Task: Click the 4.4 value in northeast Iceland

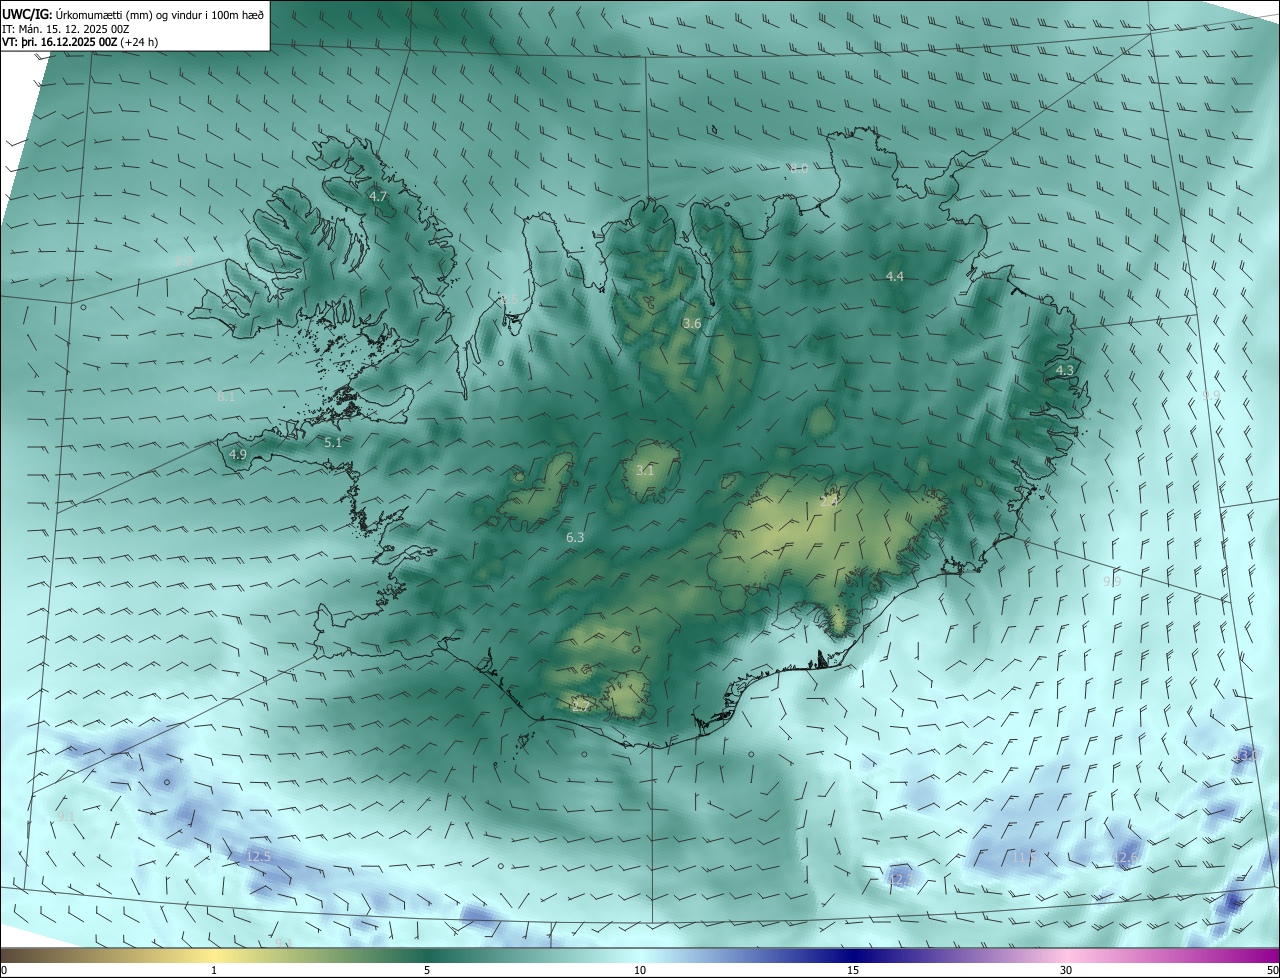Action: [895, 276]
